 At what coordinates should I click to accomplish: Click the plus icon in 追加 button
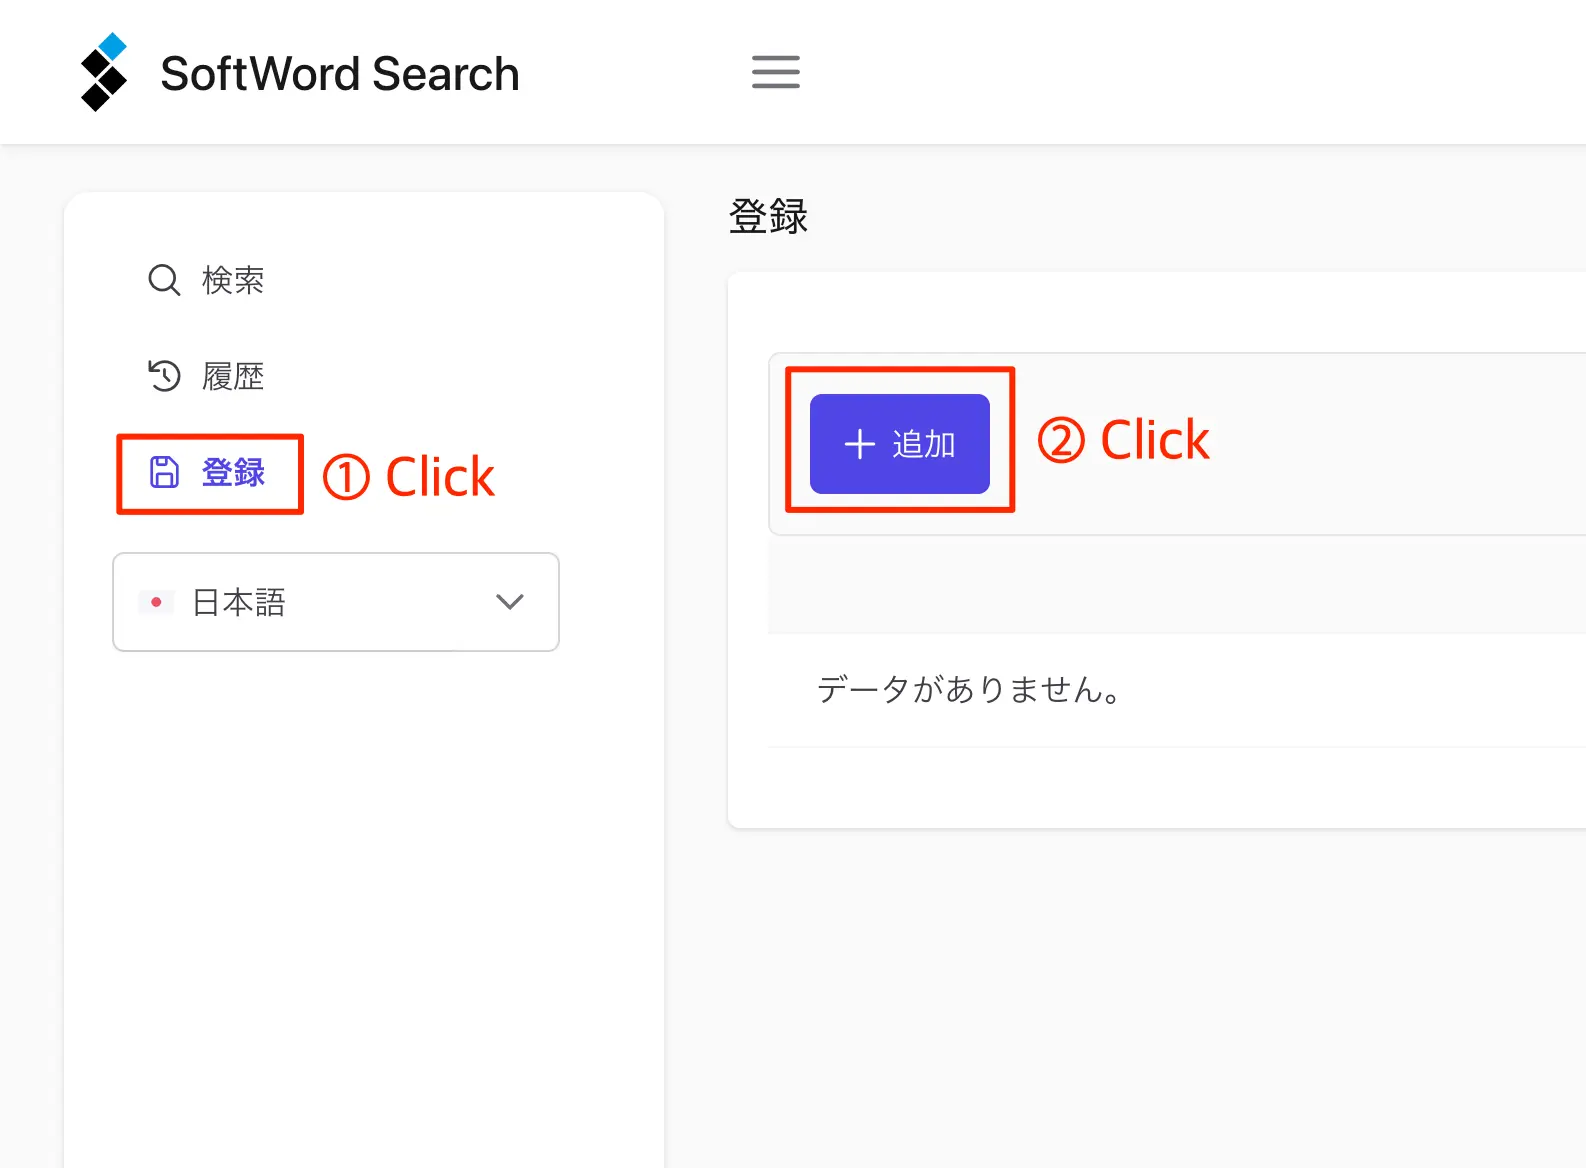coord(860,444)
